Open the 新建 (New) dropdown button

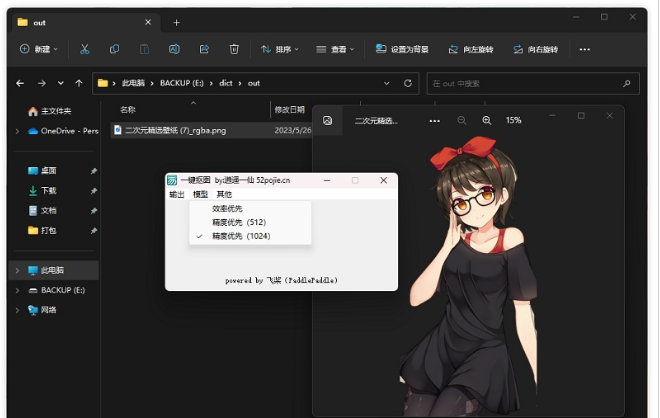tap(39, 49)
